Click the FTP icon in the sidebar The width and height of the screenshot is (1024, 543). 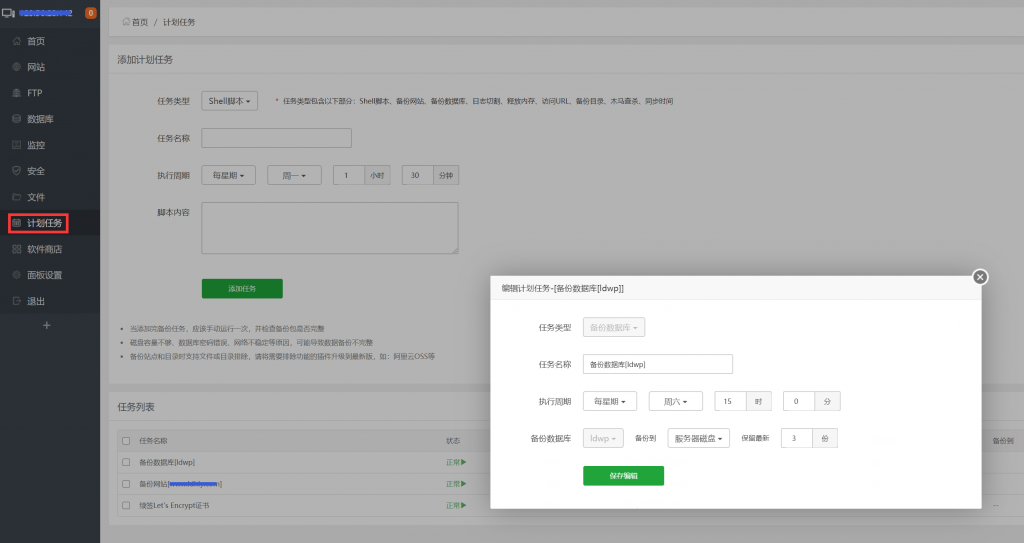pyautogui.click(x=16, y=93)
